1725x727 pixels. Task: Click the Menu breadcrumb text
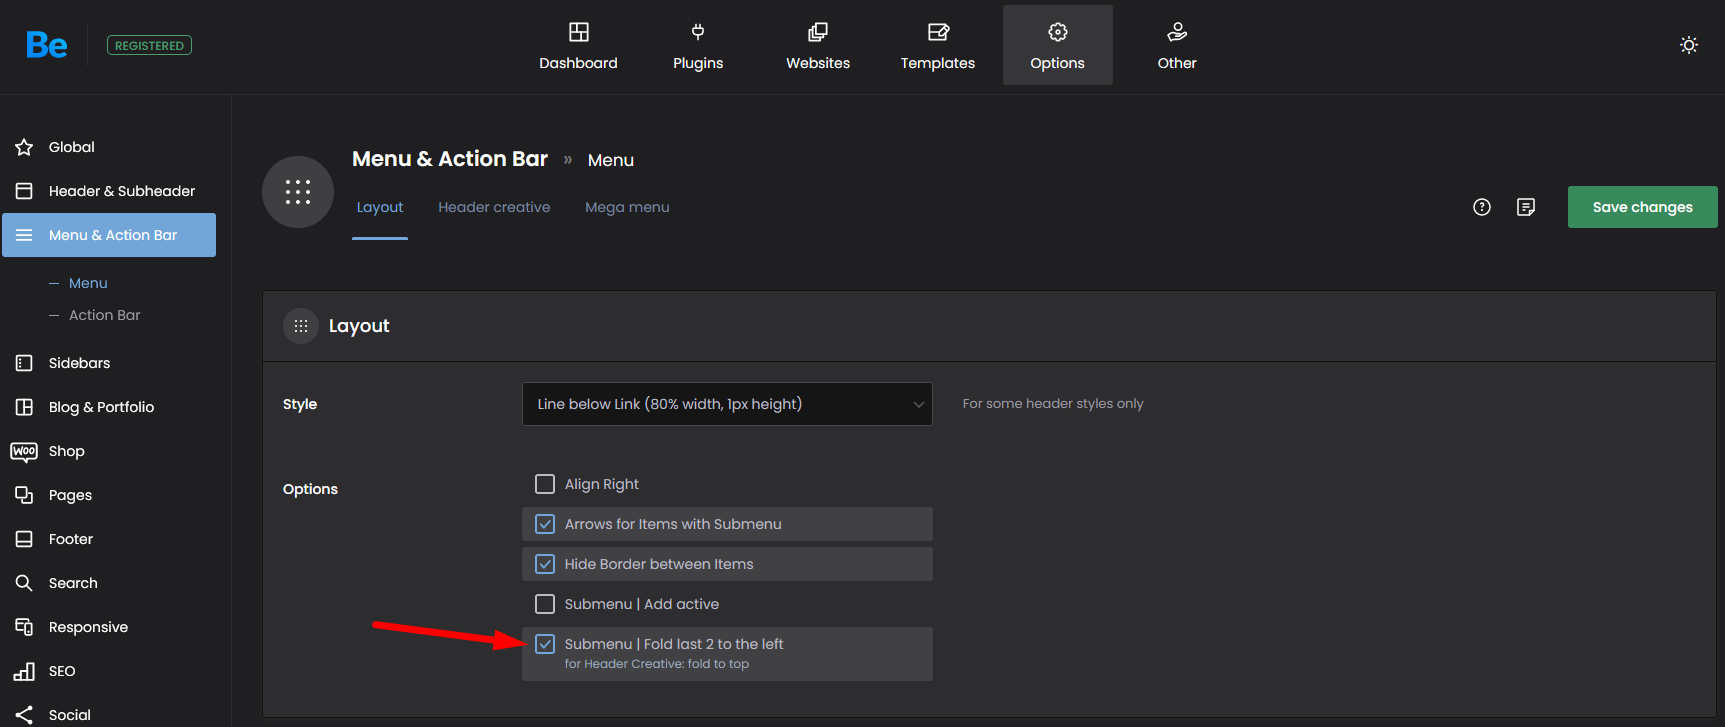coord(611,160)
